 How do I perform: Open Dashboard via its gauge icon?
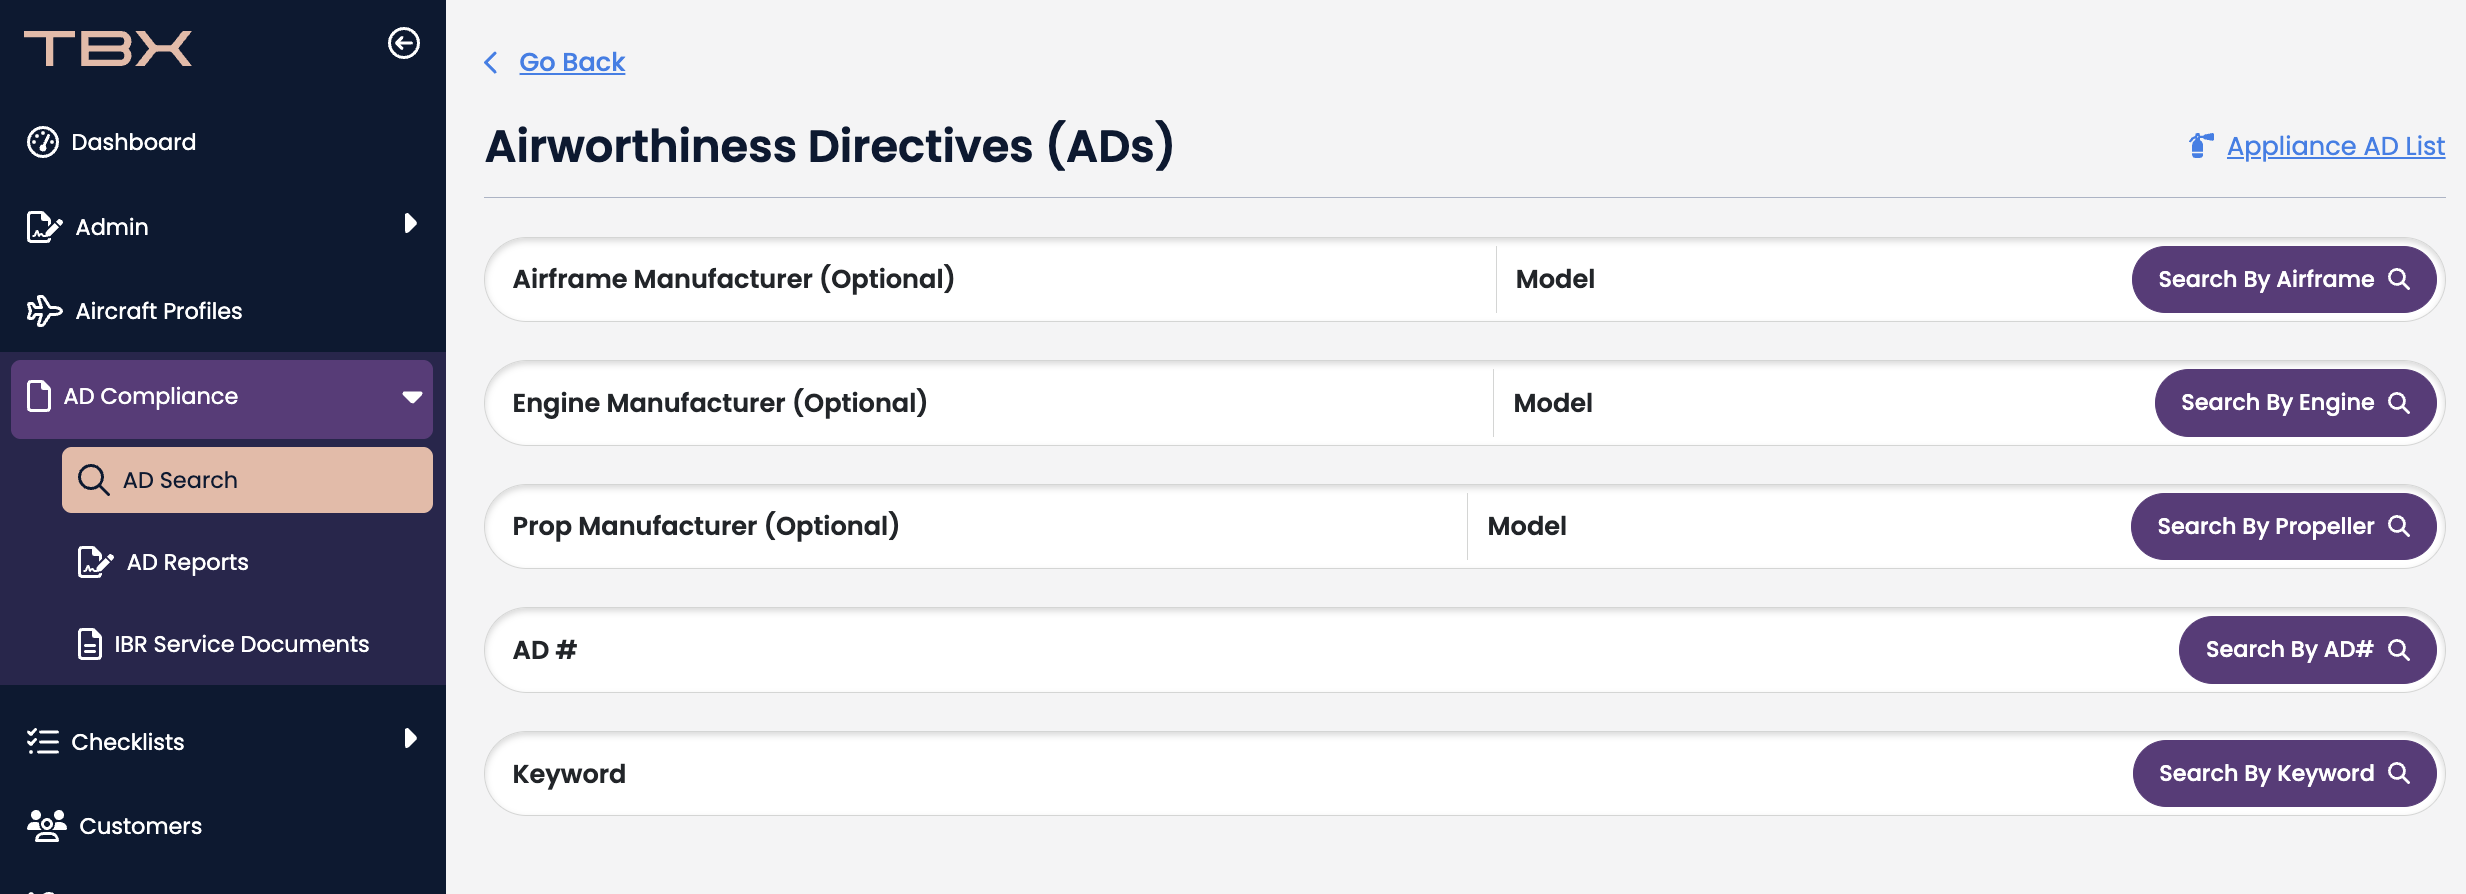pyautogui.click(x=43, y=142)
